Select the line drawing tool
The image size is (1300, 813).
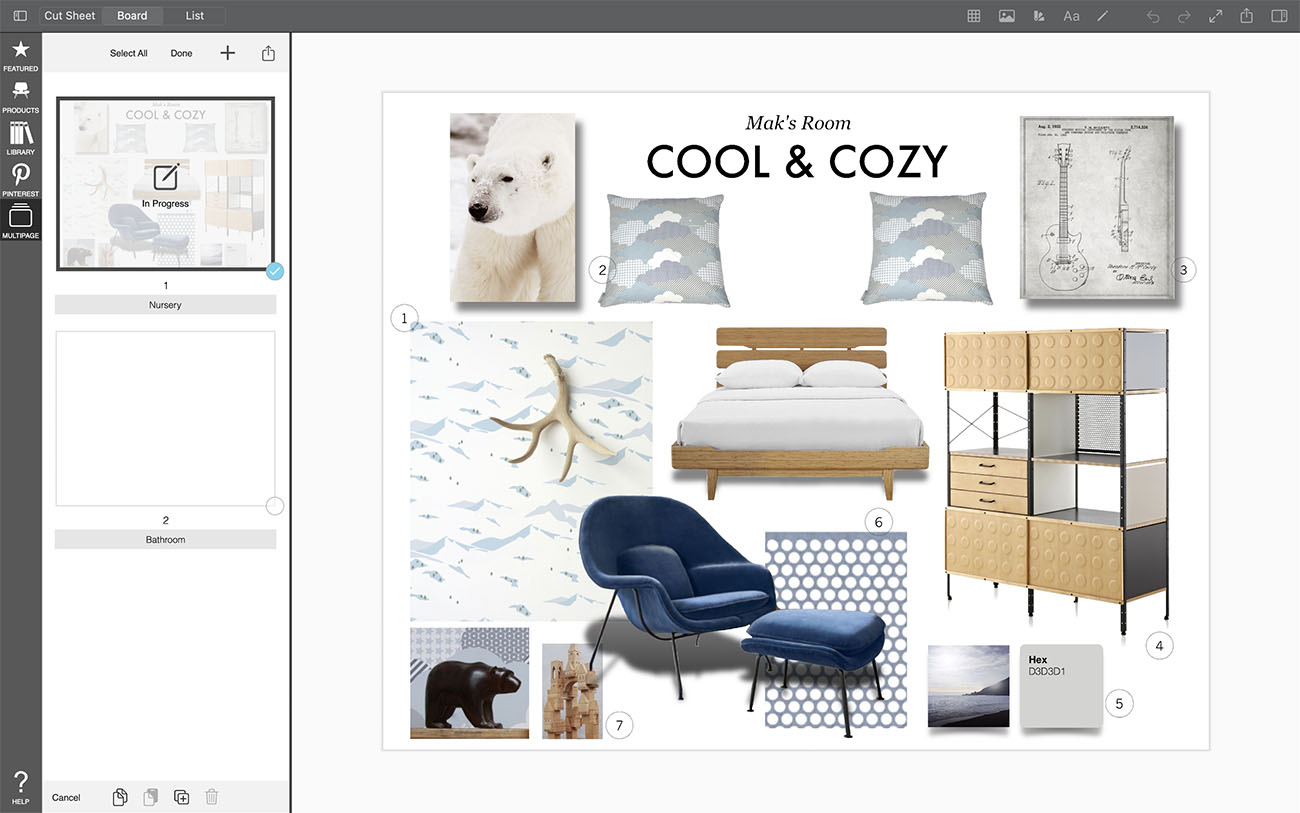coord(1103,16)
